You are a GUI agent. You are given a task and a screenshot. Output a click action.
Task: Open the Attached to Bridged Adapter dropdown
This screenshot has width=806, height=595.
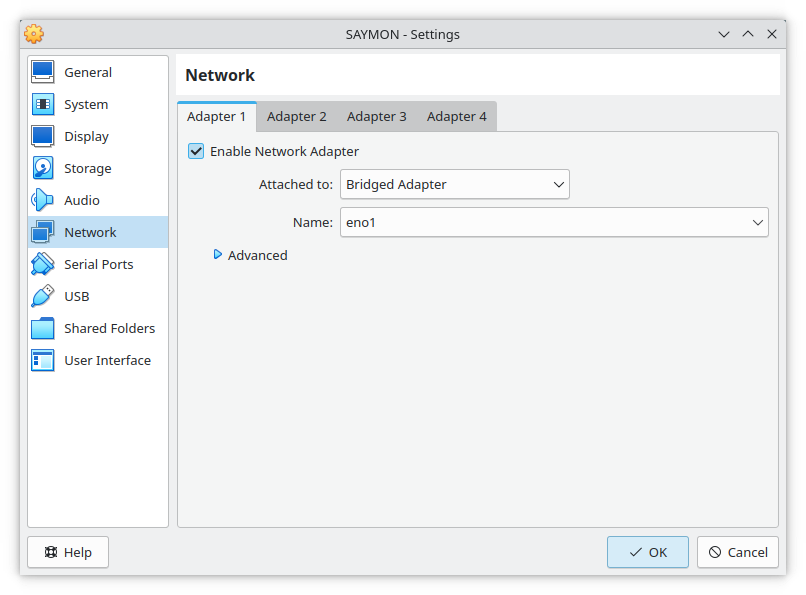(x=454, y=184)
